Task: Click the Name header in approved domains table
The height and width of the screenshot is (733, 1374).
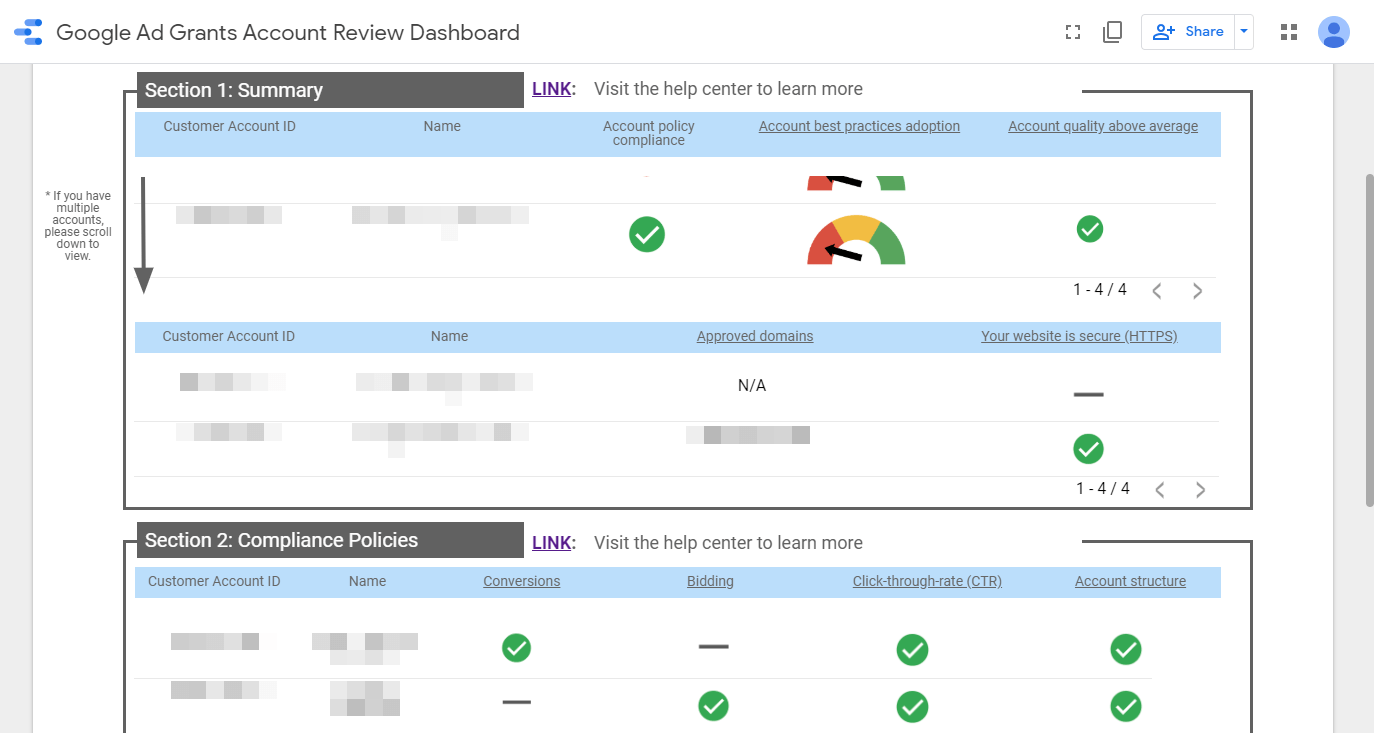Action: 449,336
